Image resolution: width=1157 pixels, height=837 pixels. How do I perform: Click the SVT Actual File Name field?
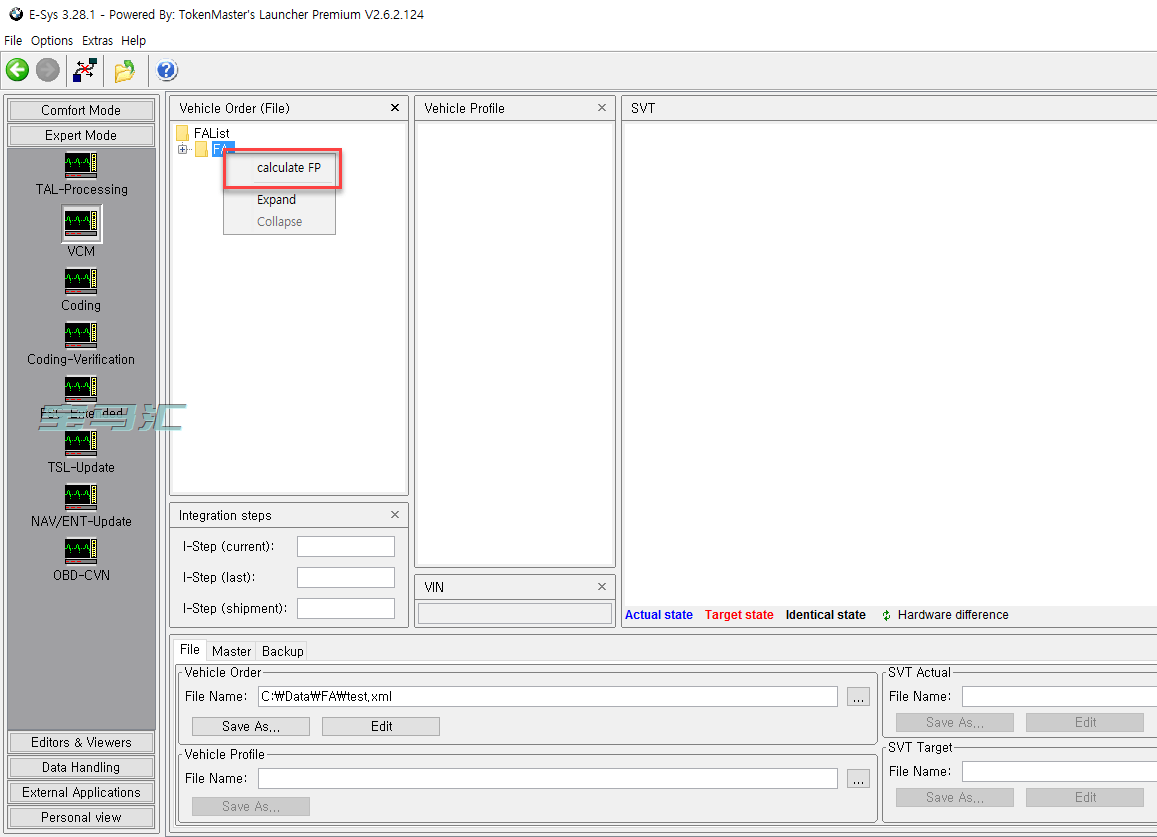[x=1060, y=697]
